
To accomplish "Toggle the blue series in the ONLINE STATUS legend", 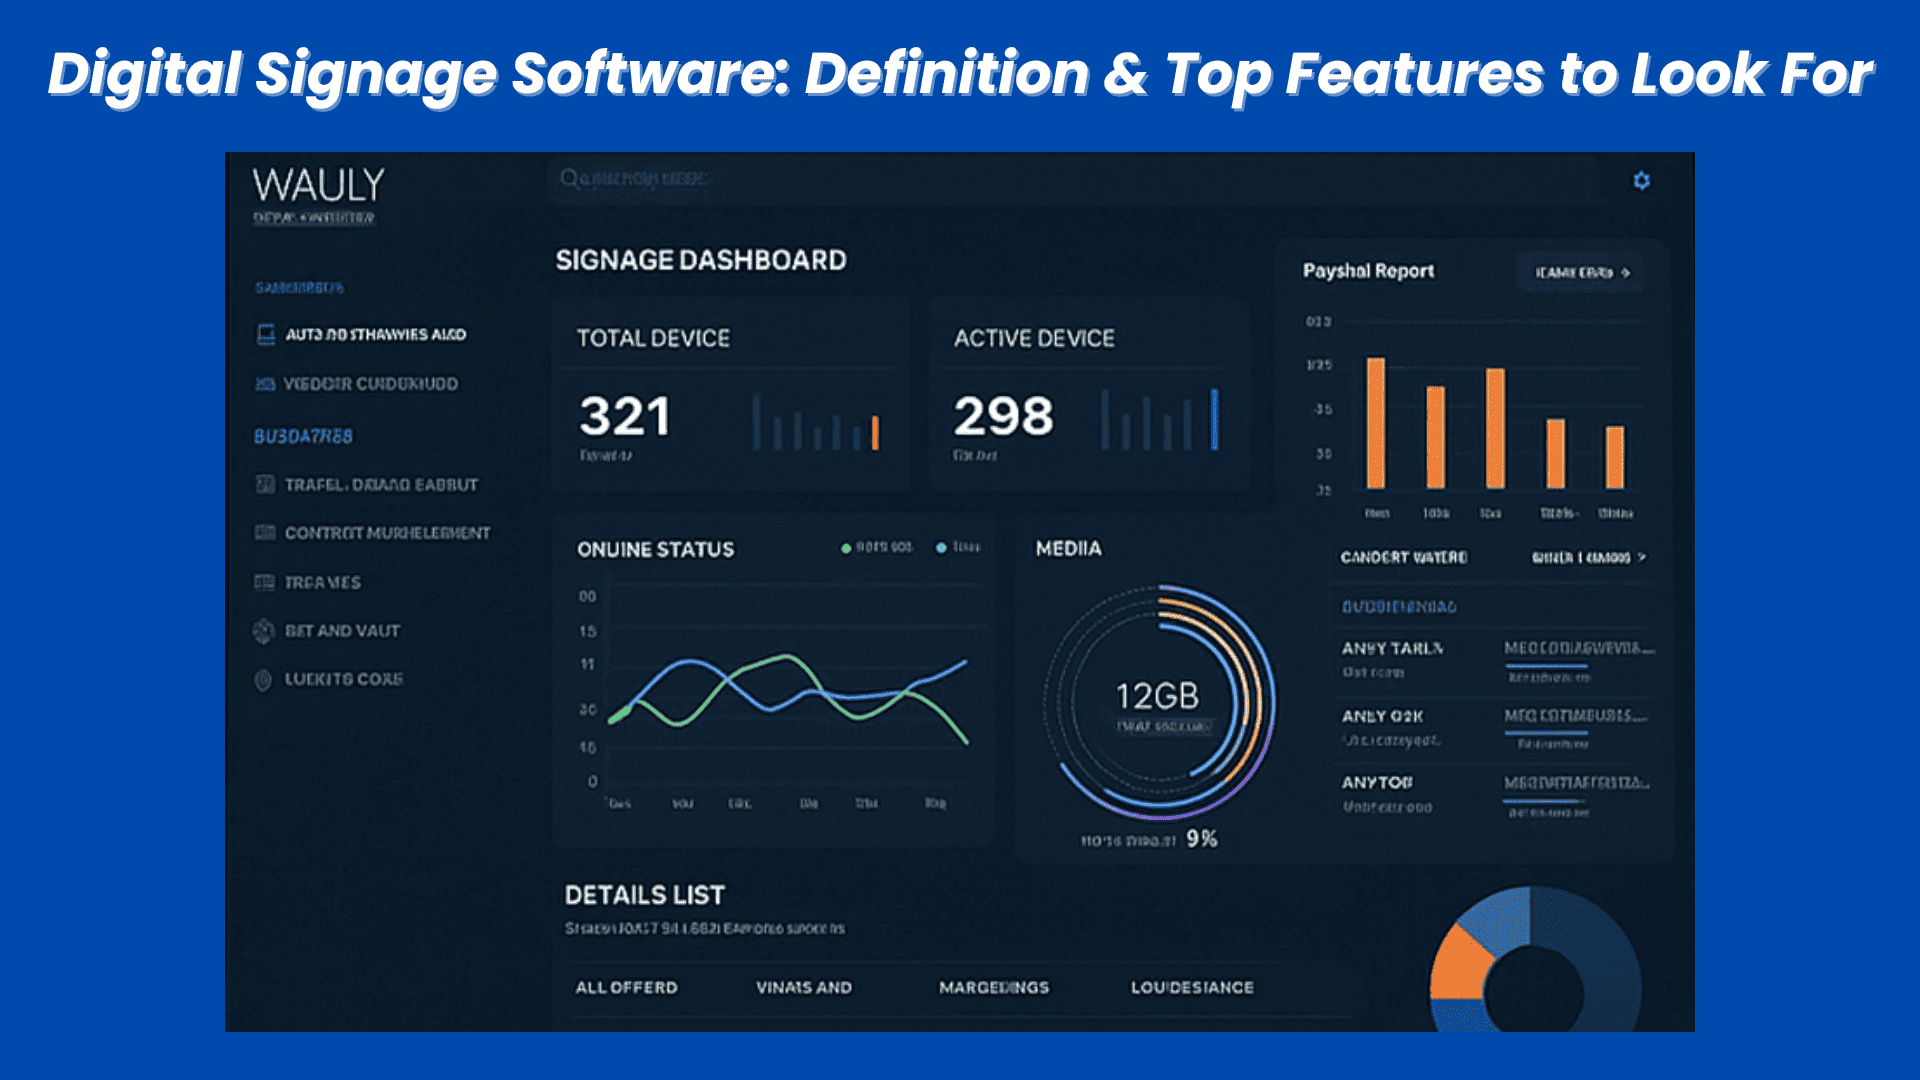I will tap(941, 548).
